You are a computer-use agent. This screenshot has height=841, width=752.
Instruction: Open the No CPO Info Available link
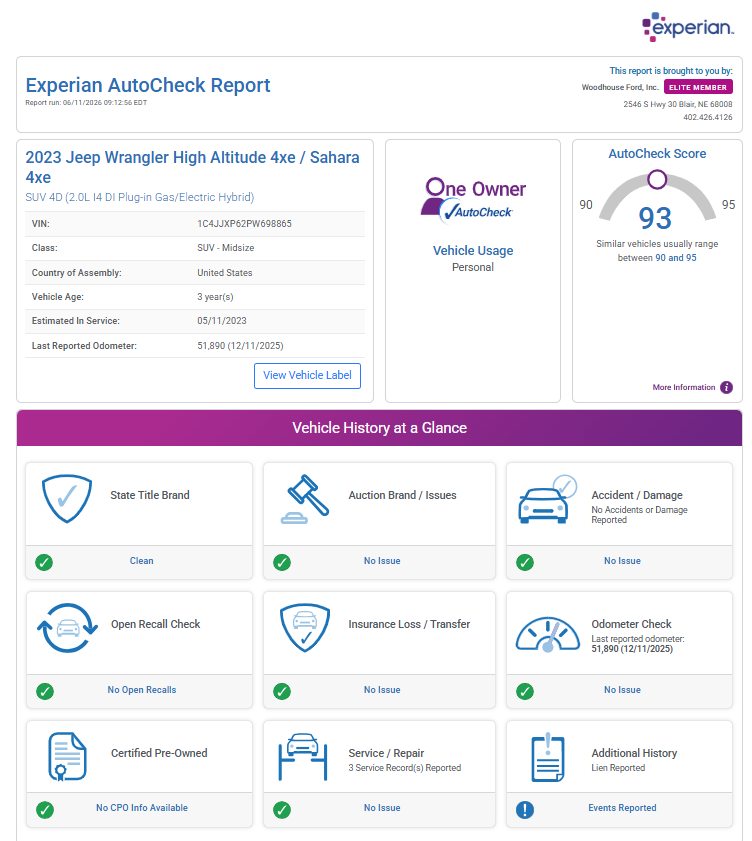142,808
